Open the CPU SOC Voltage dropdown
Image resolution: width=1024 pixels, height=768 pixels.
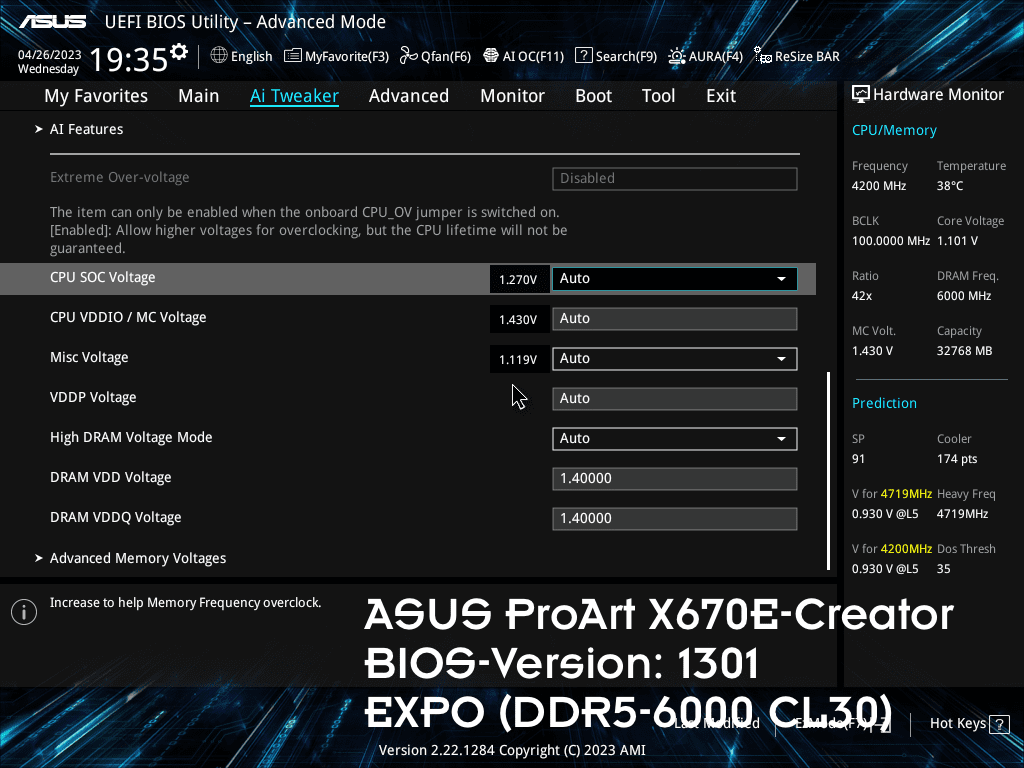click(675, 279)
